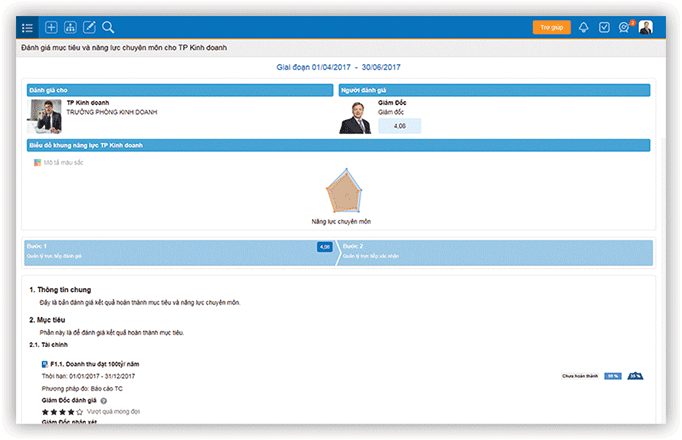This screenshot has height=440, width=682.
Task: Click the TP Kinh doanh employee photo
Action: click(x=45, y=116)
